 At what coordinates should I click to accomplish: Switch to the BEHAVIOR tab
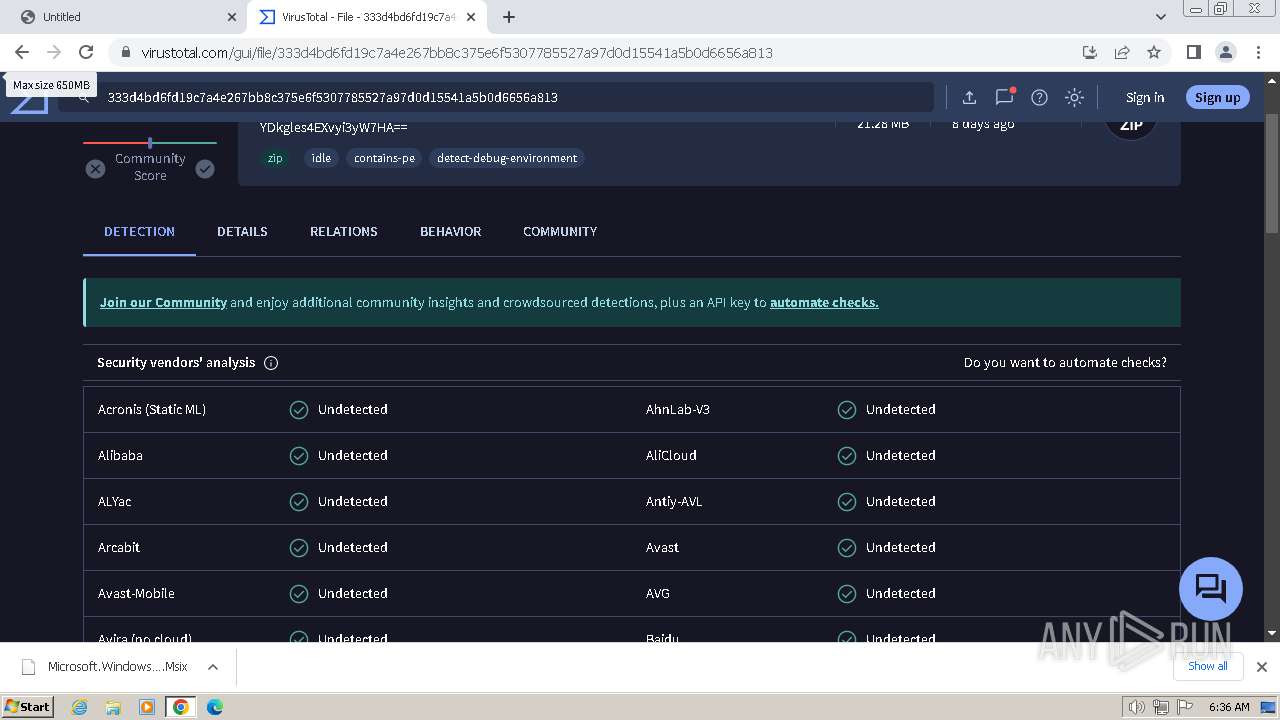click(x=451, y=231)
